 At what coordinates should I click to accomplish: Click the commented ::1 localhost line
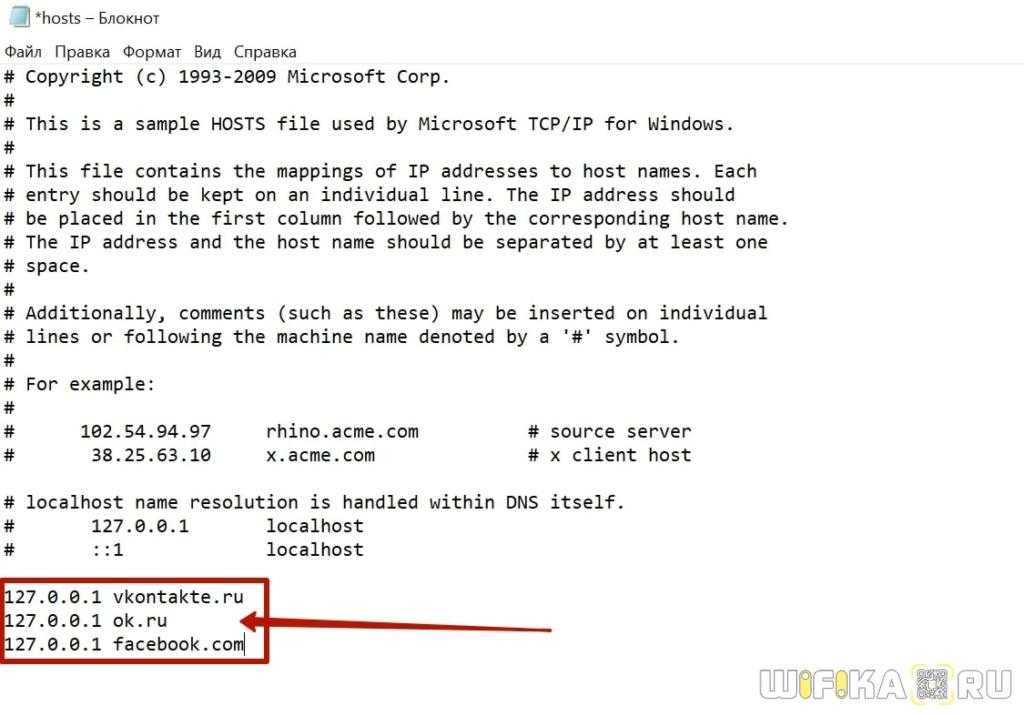point(184,549)
